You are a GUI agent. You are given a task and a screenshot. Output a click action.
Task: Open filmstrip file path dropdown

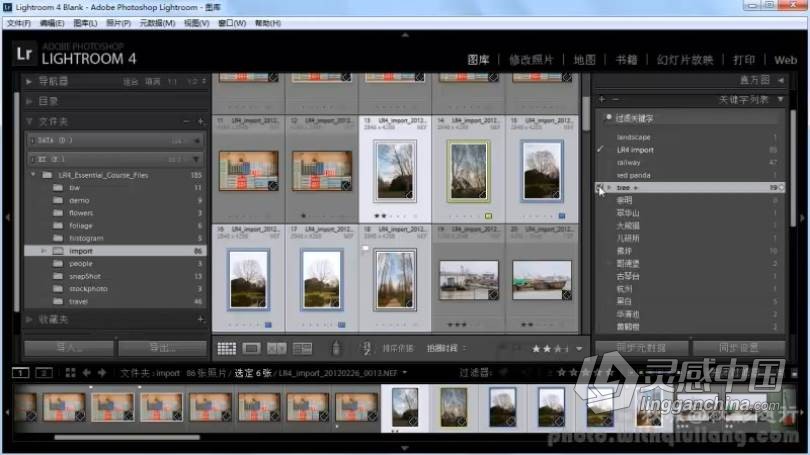[x=404, y=372]
